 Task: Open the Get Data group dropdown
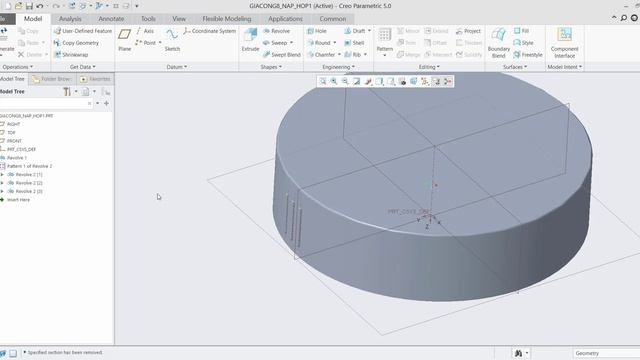click(82, 67)
